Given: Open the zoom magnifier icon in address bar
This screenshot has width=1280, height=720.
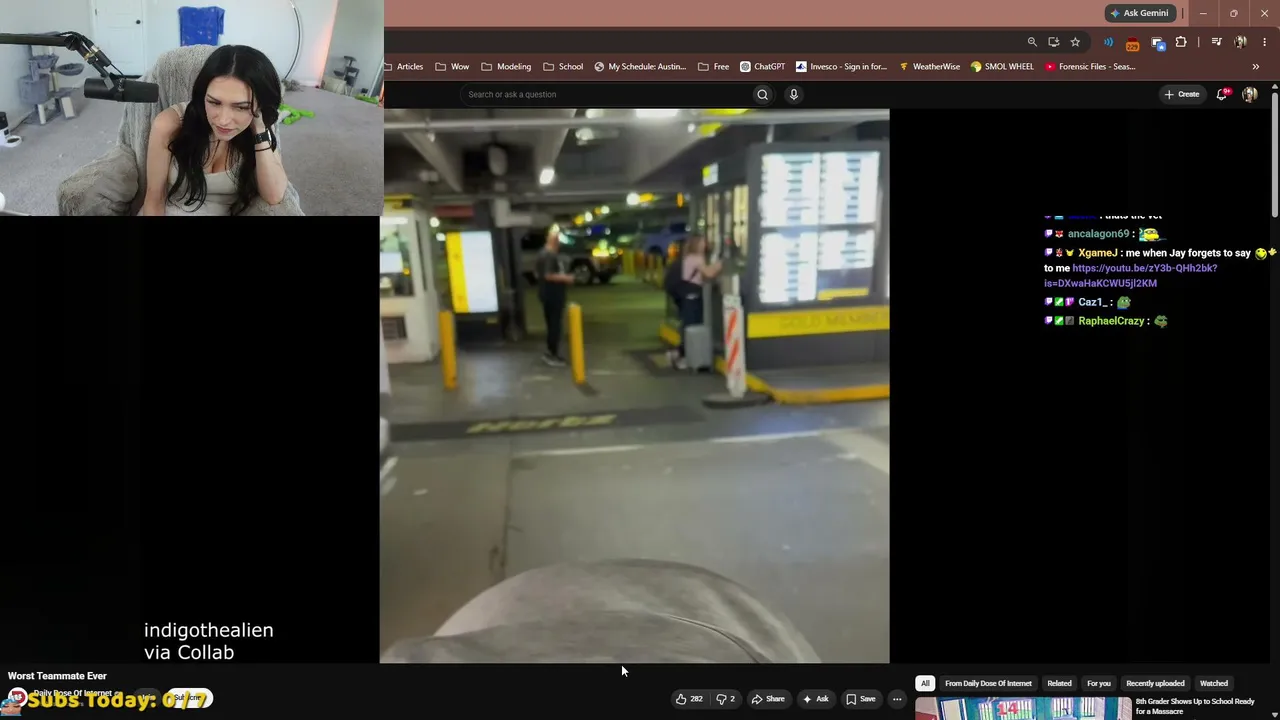Looking at the screenshot, I should tap(1032, 42).
